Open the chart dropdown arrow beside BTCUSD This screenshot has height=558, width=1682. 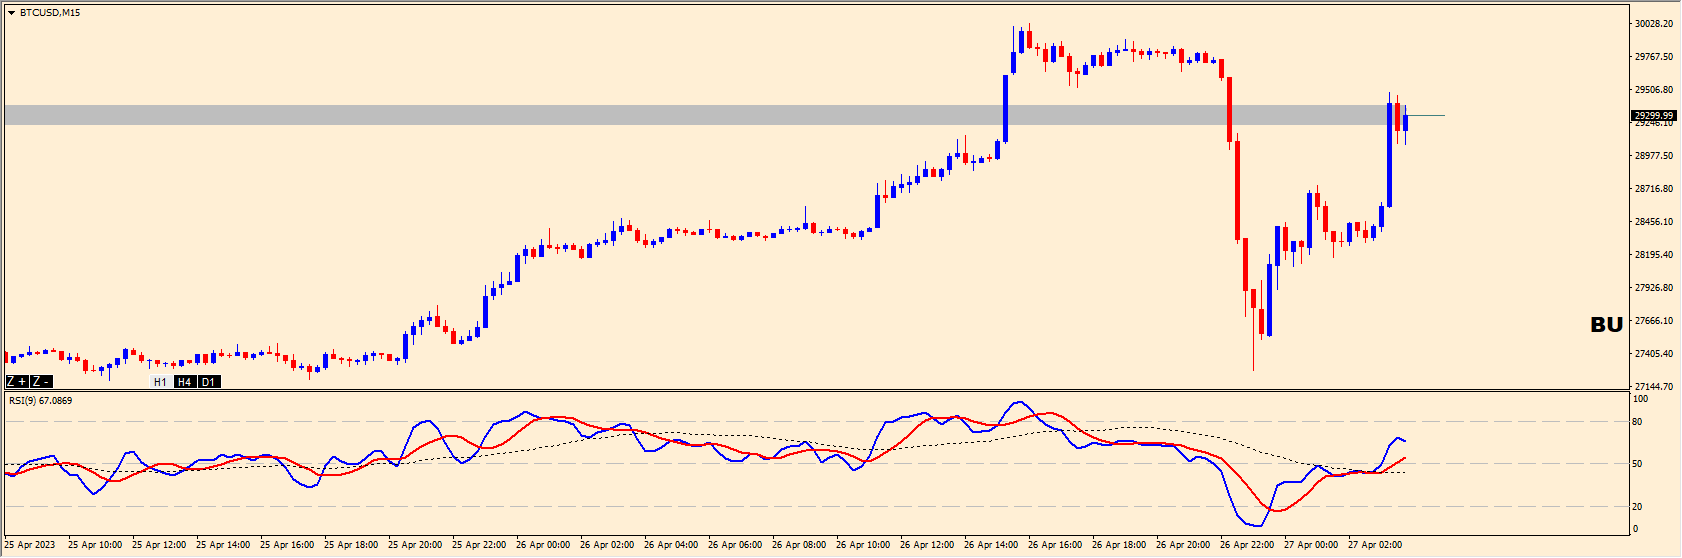tap(11, 13)
